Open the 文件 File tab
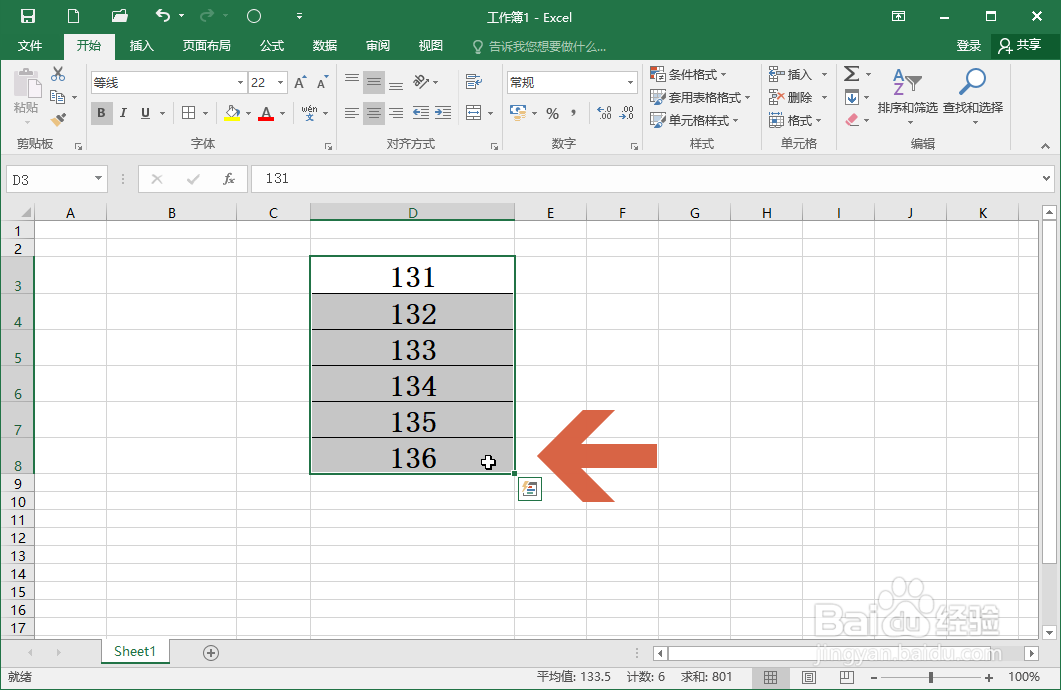Image resolution: width=1061 pixels, height=690 pixels. 30,45
